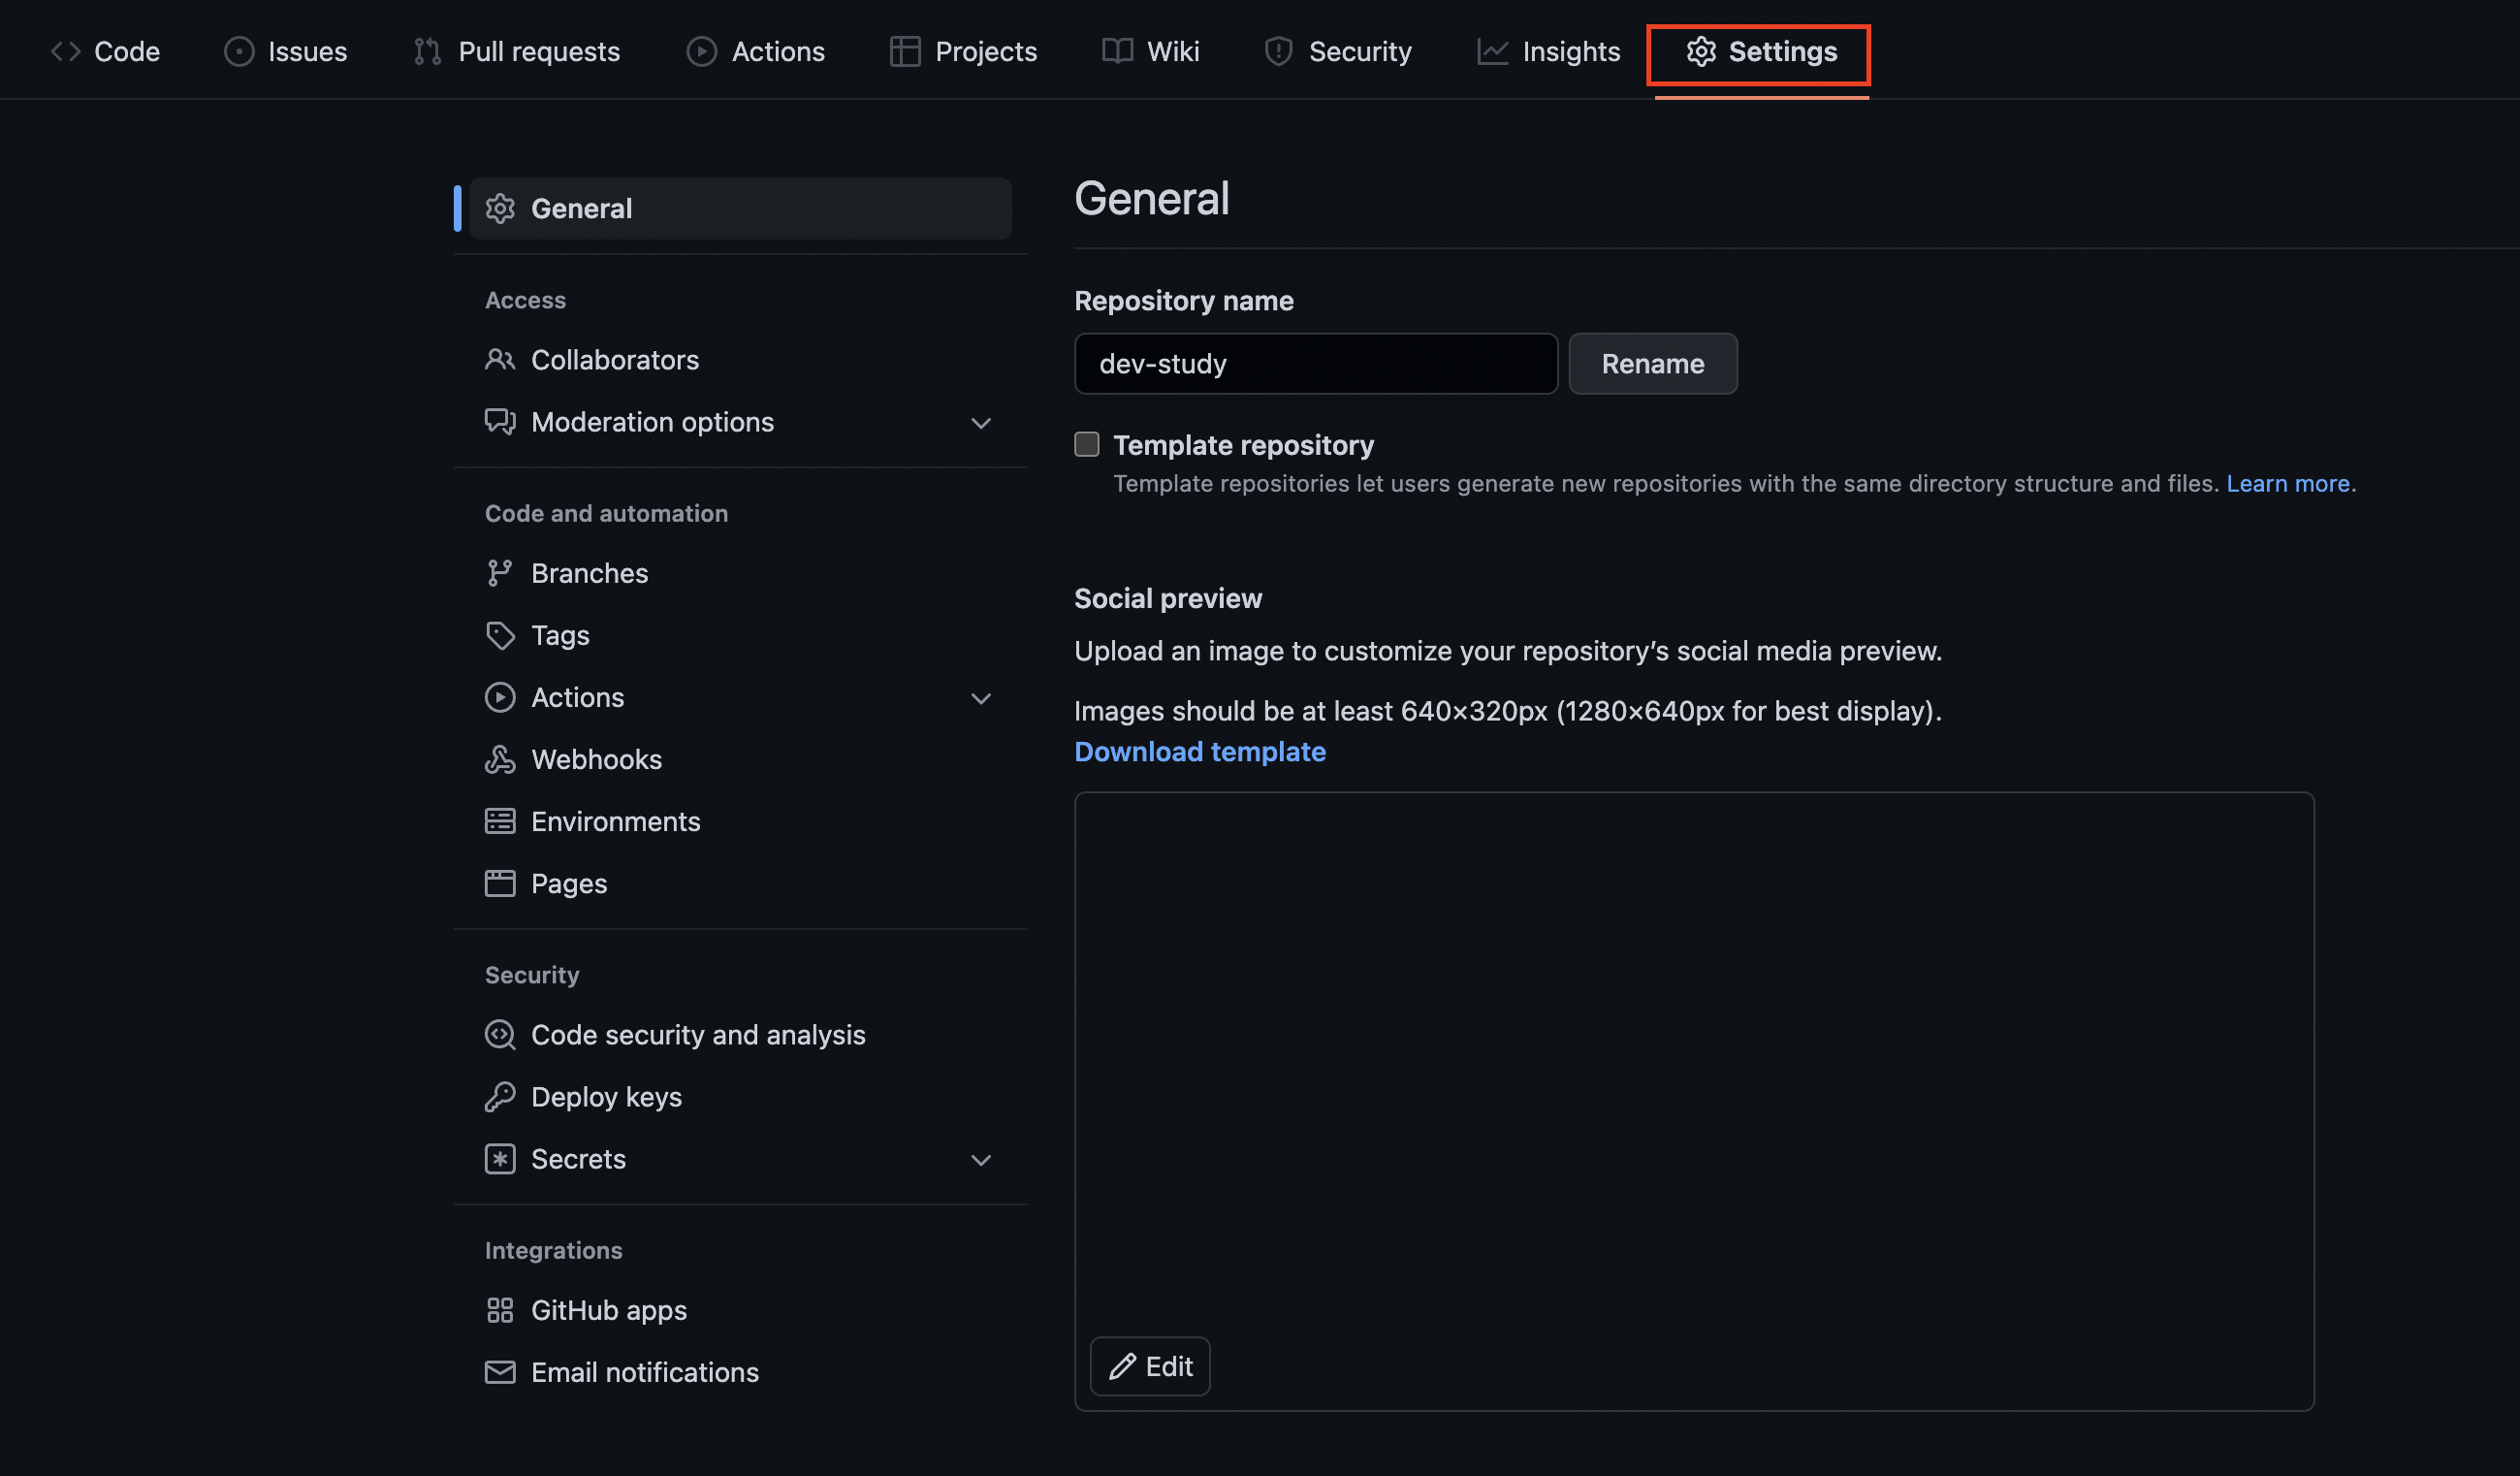Click the Repository name input field
Image resolution: width=2520 pixels, height=1476 pixels.
(1315, 364)
